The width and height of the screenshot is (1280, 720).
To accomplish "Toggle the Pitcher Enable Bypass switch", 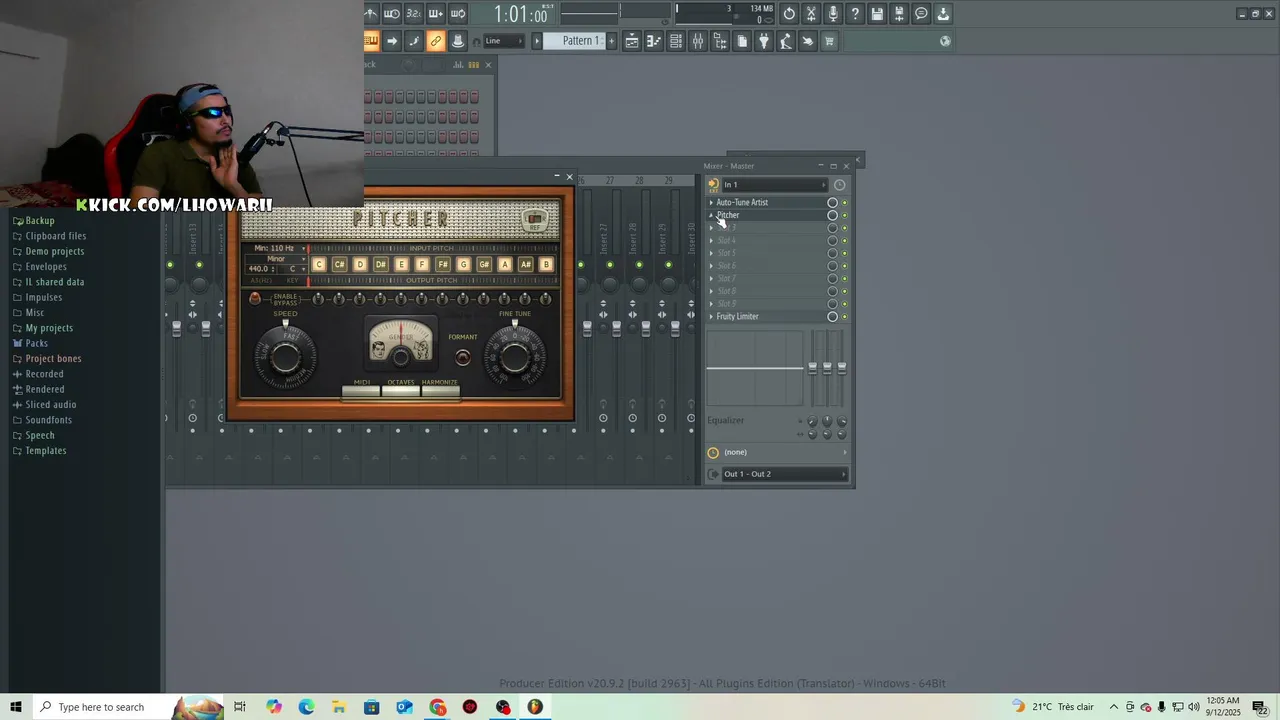I will pyautogui.click(x=255, y=299).
